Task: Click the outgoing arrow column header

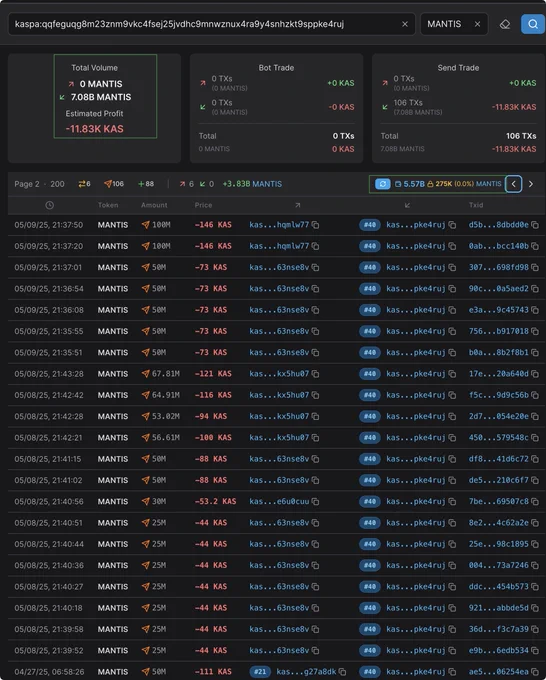Action: point(298,205)
